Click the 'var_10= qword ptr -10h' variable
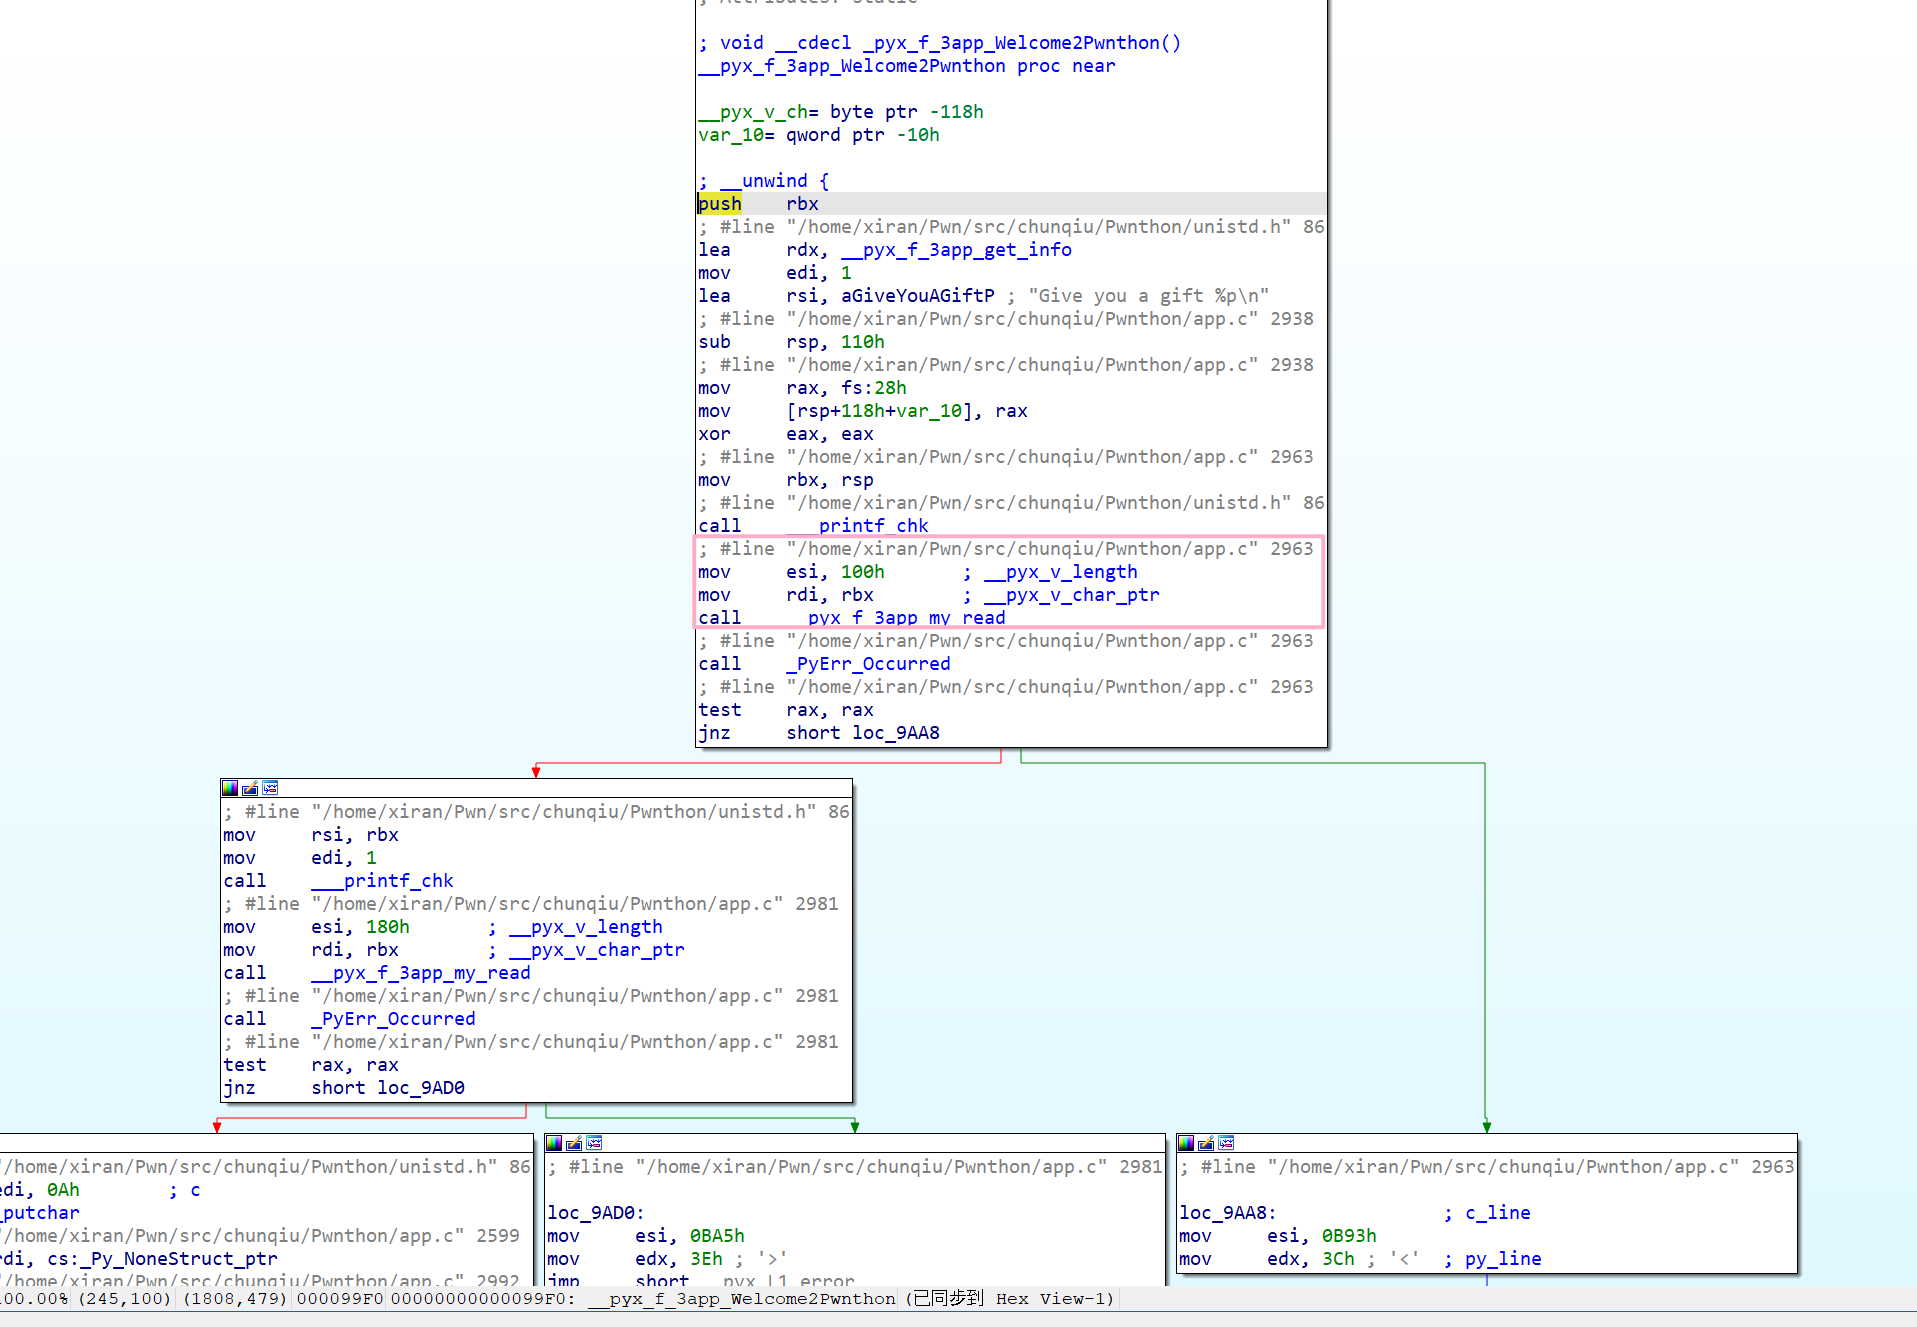This screenshot has width=1917, height=1327. (819, 135)
